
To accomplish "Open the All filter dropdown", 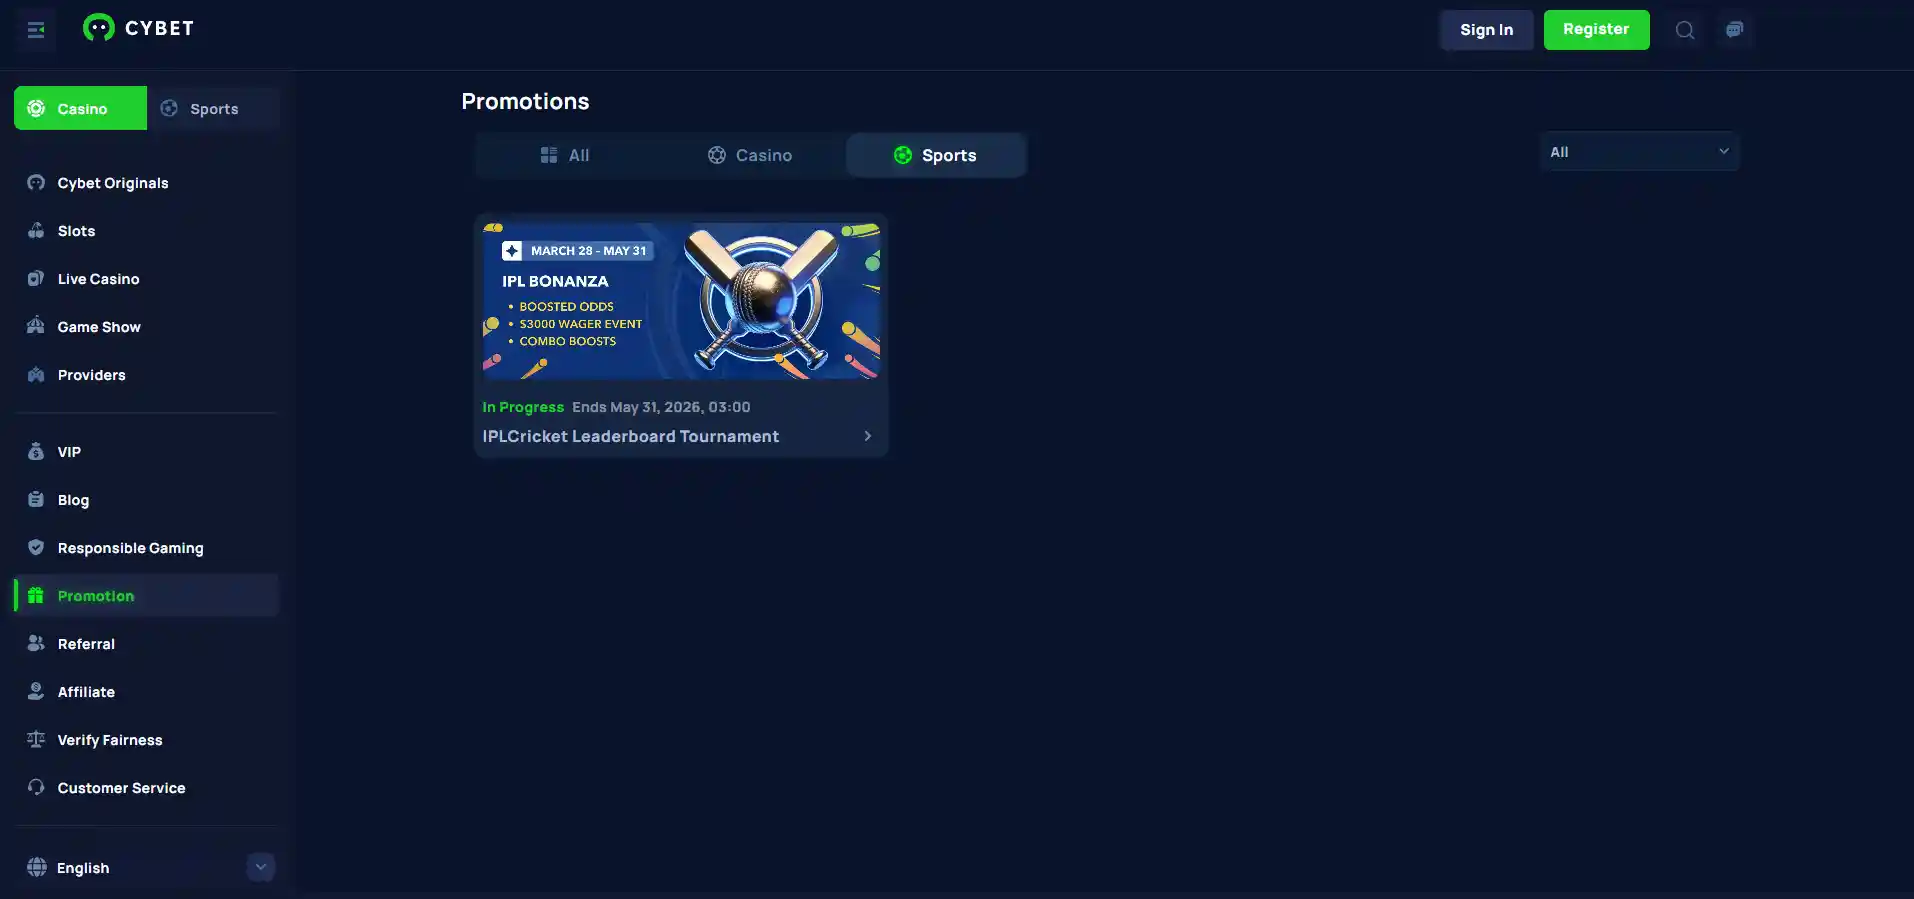I will 1639,152.
